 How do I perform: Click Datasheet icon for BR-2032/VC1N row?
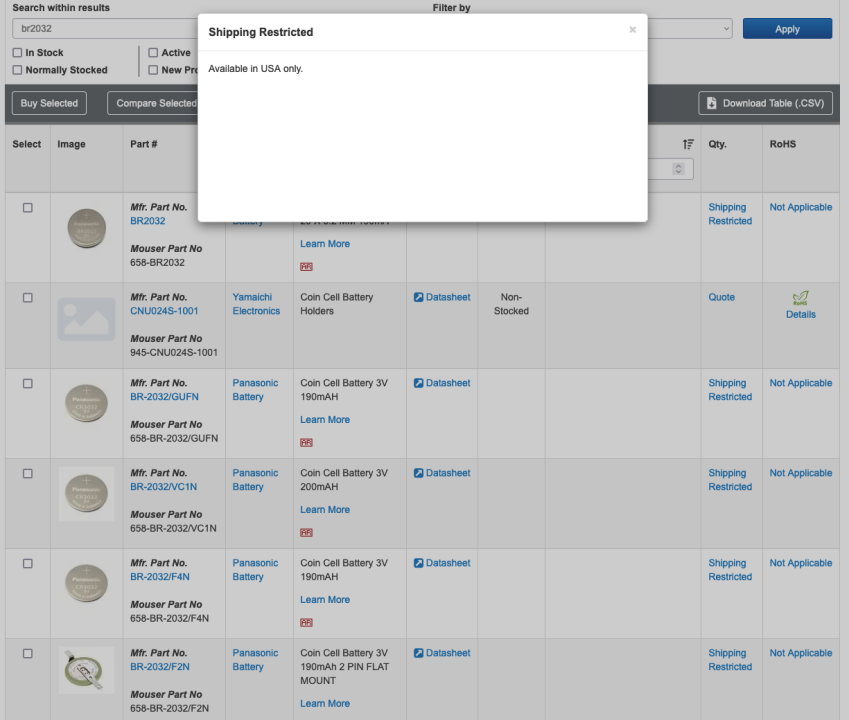coord(419,473)
